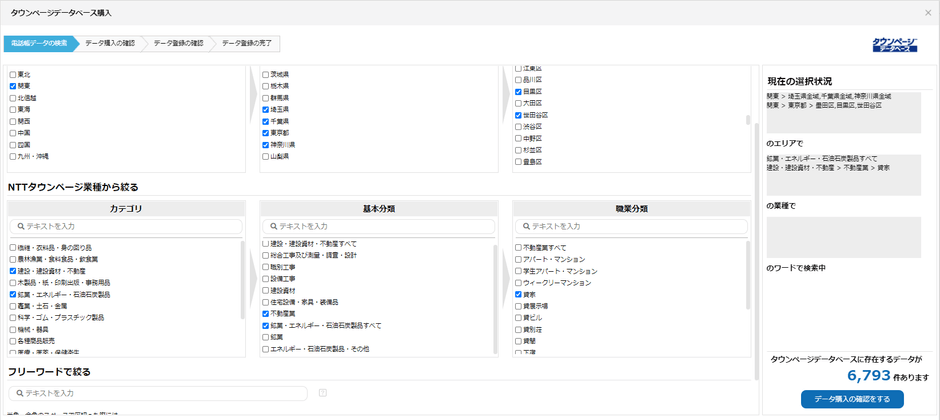Image resolution: width=940 pixels, height=420 pixels.
Task: Enable the 渋谷区 ward checkbox
Action: click(x=518, y=126)
